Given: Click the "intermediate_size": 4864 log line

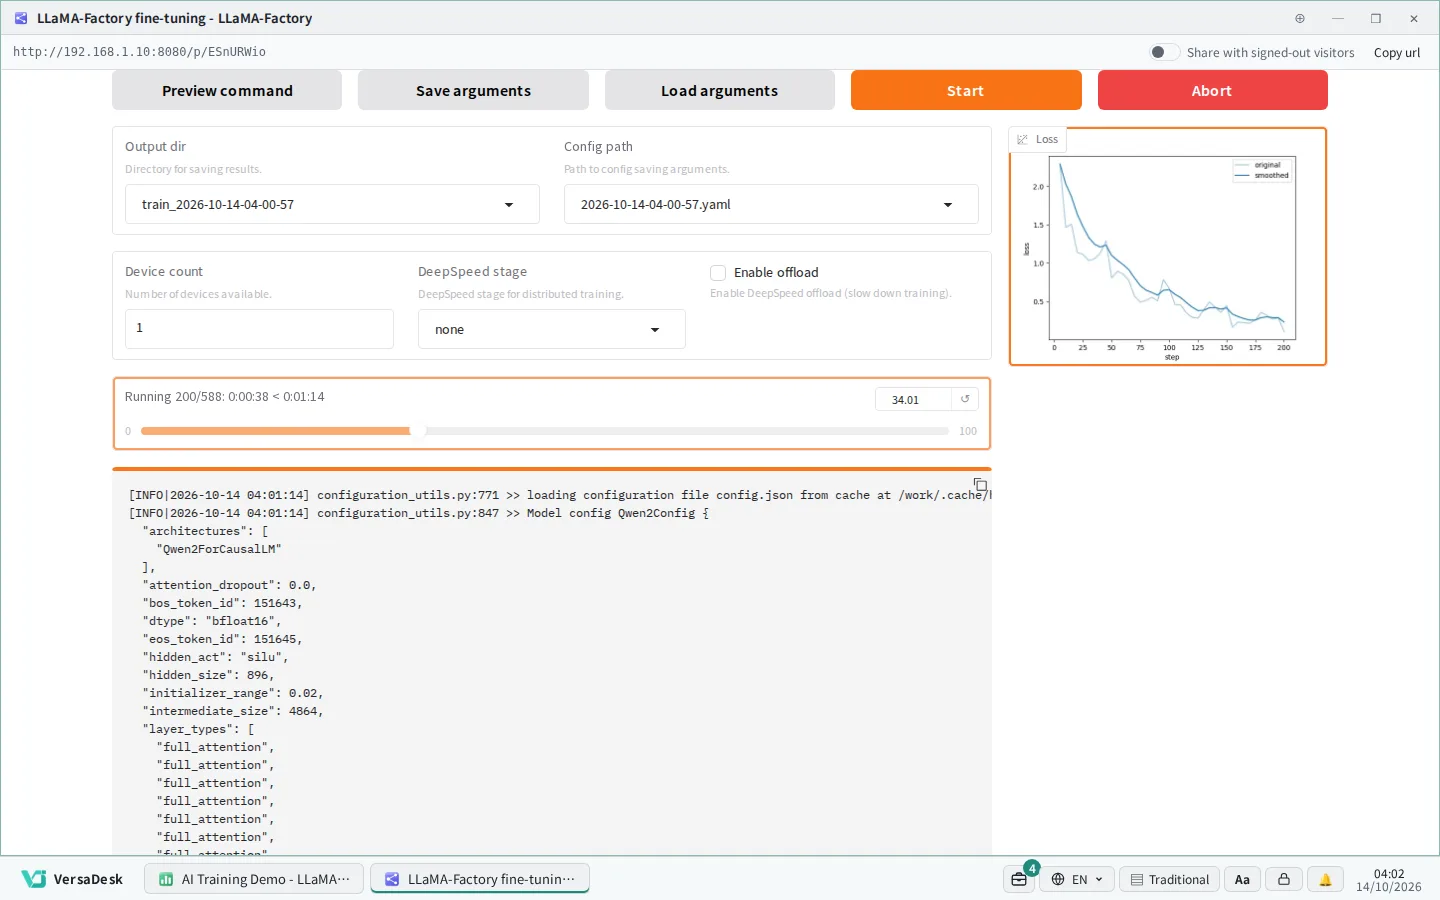Looking at the screenshot, I should coord(233,711).
